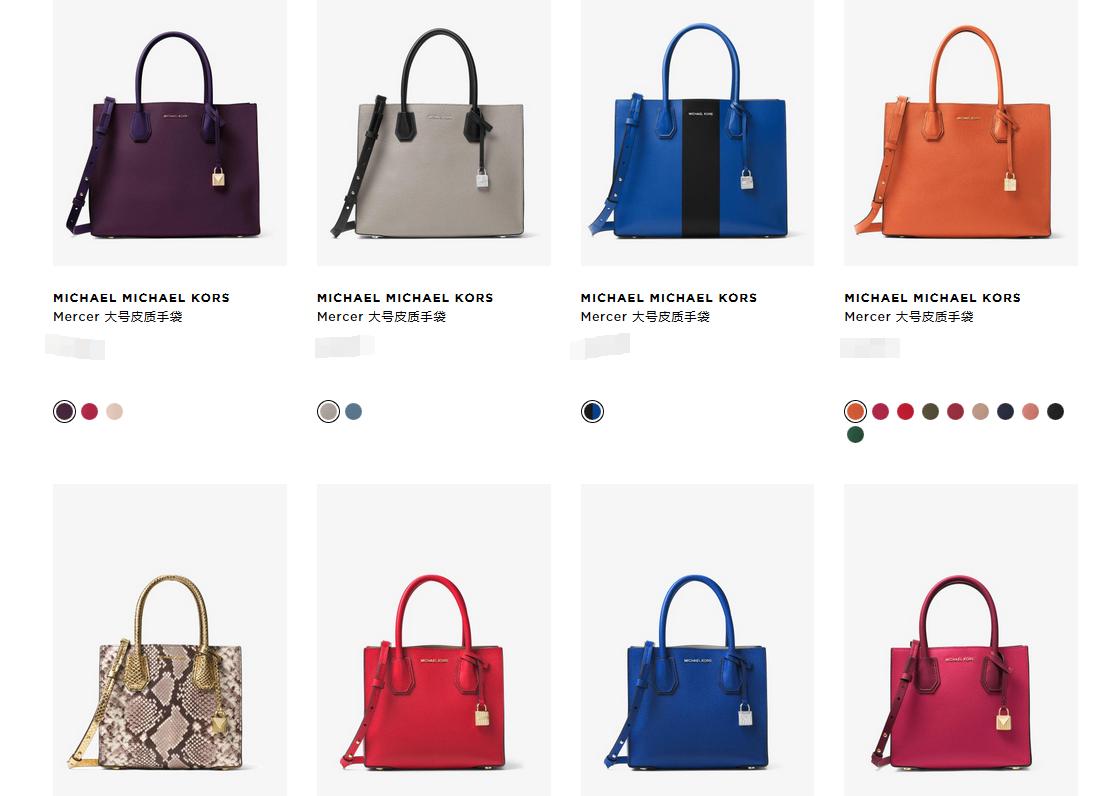Choose the steel blue swatch under grey bag
Viewport: 1096px width, 796px height.
tap(354, 412)
